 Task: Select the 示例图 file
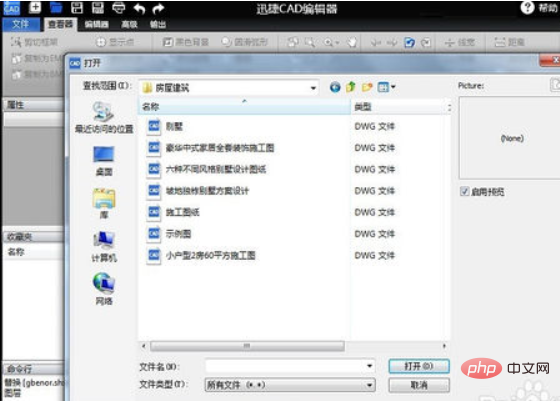coord(178,234)
